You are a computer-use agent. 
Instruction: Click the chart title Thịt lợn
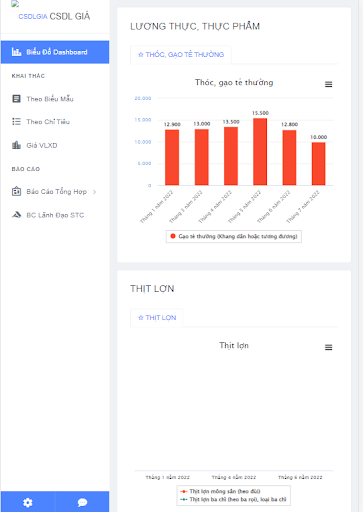pyautogui.click(x=234, y=345)
